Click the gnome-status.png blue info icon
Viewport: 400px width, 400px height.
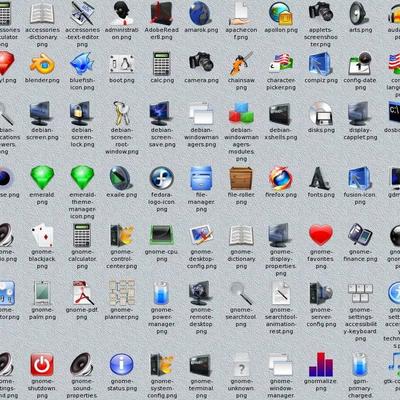tap(122, 365)
